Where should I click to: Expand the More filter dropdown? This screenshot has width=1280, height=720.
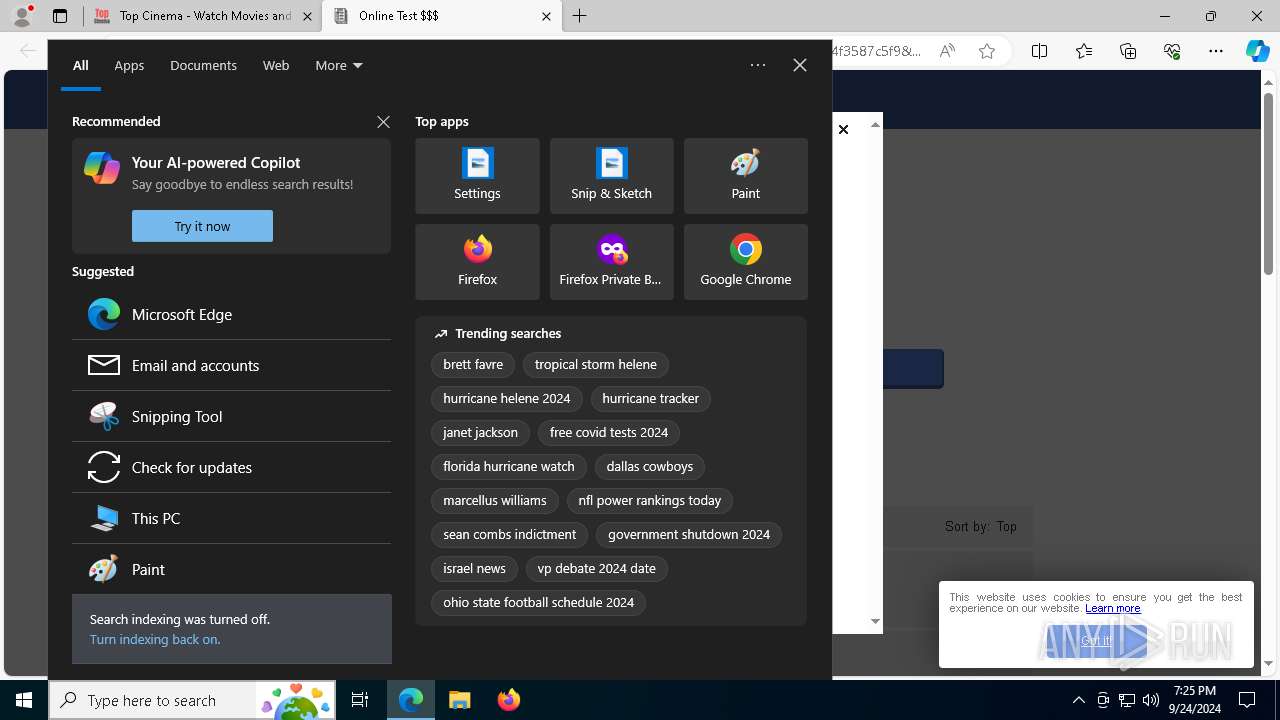[x=339, y=65]
